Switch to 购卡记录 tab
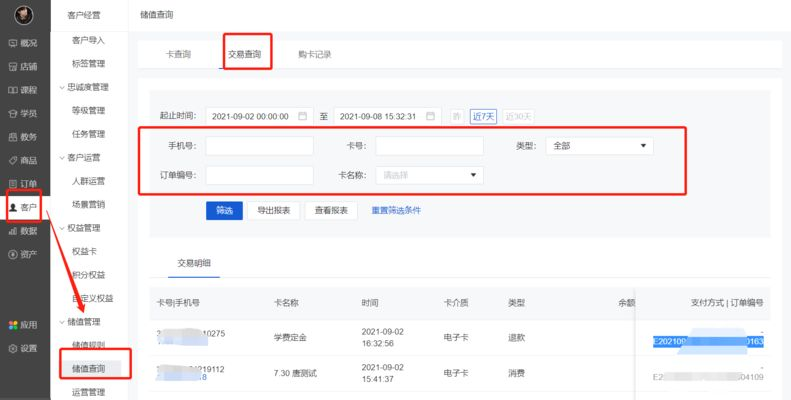The image size is (791, 400). 315,54
